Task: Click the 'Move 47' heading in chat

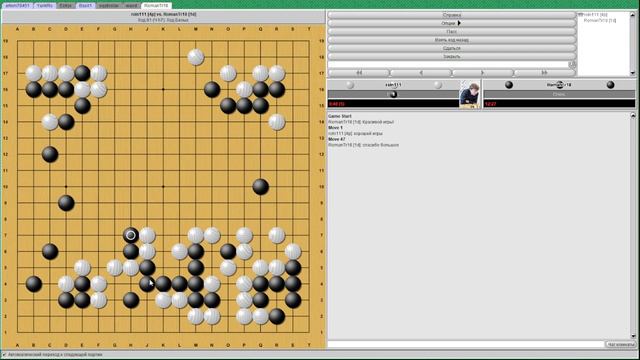Action: pyautogui.click(x=337, y=139)
